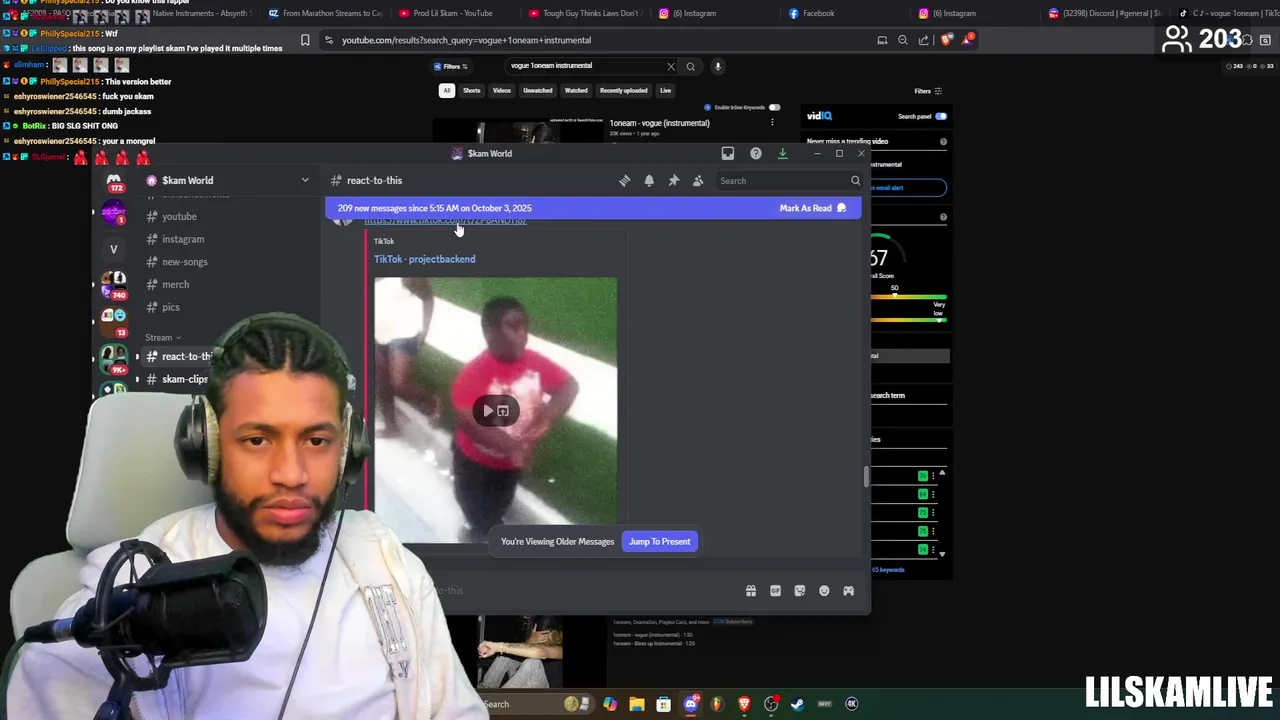
Task: Open OBS Studio from taskbar
Action: click(x=771, y=704)
